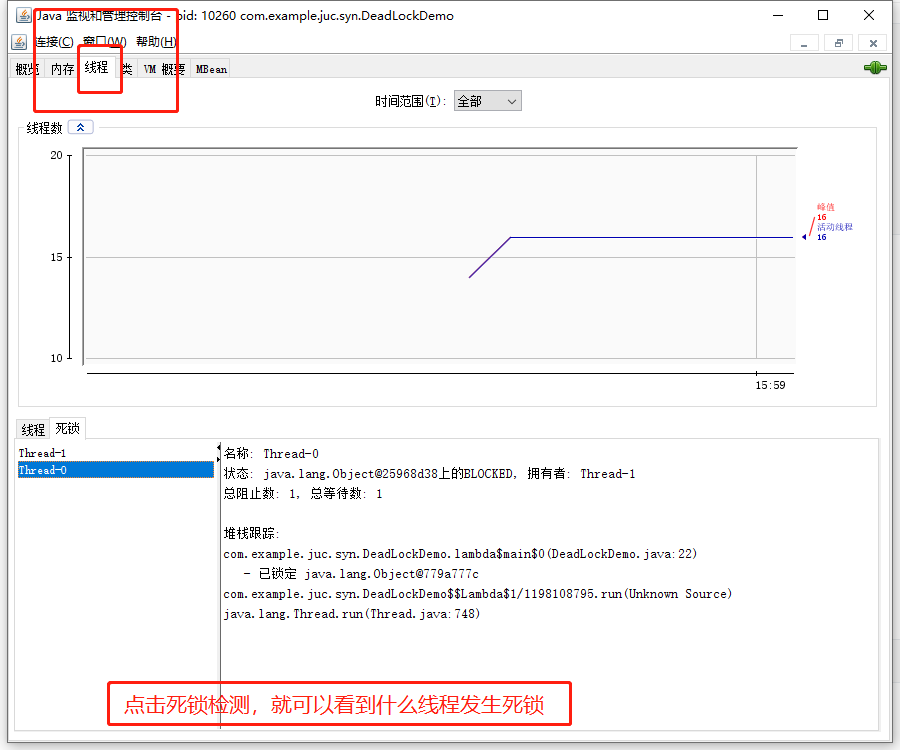Screen dimensions: 900x750
Task: Click the 名称: Thread-0 line
Action: coord(271,453)
